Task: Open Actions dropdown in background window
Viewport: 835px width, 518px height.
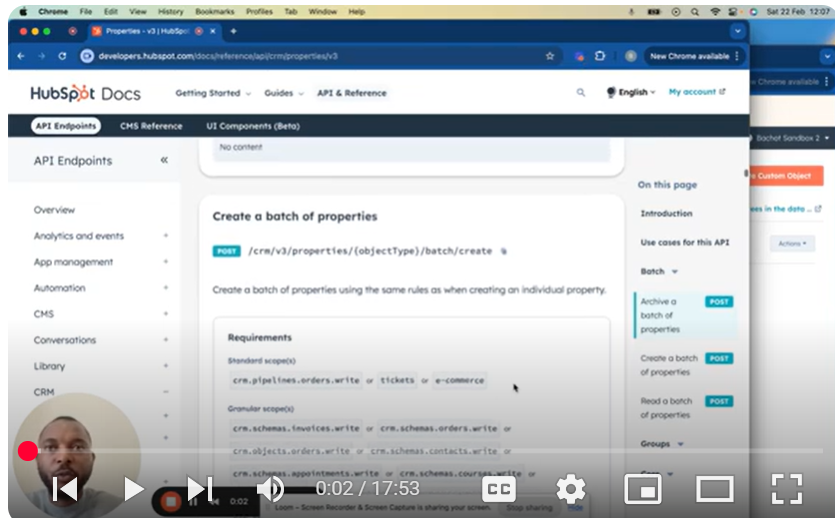Action: pyautogui.click(x=792, y=243)
